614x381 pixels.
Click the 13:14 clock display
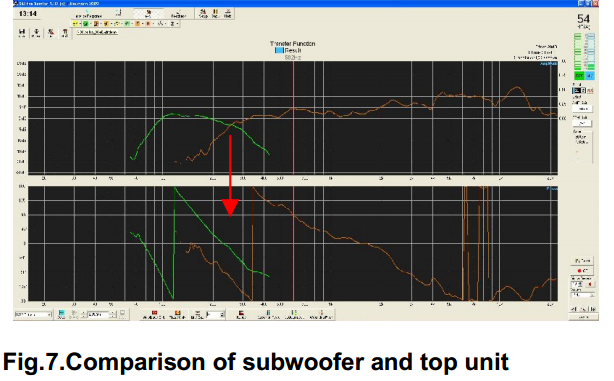(x=28, y=14)
